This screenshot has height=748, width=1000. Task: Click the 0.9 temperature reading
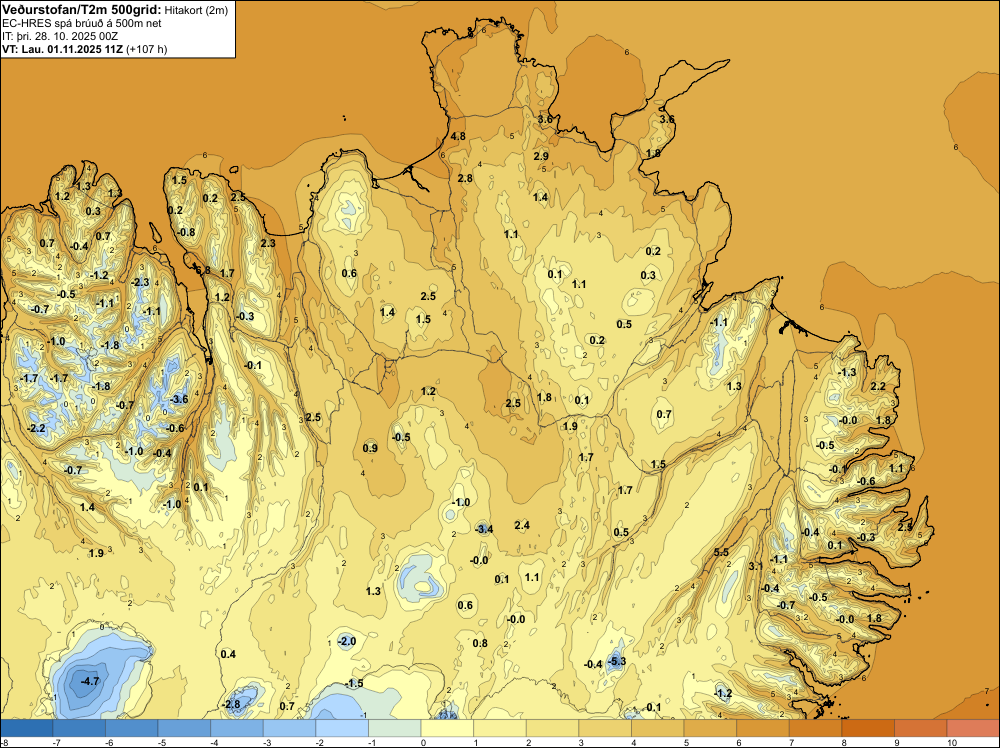coord(370,448)
